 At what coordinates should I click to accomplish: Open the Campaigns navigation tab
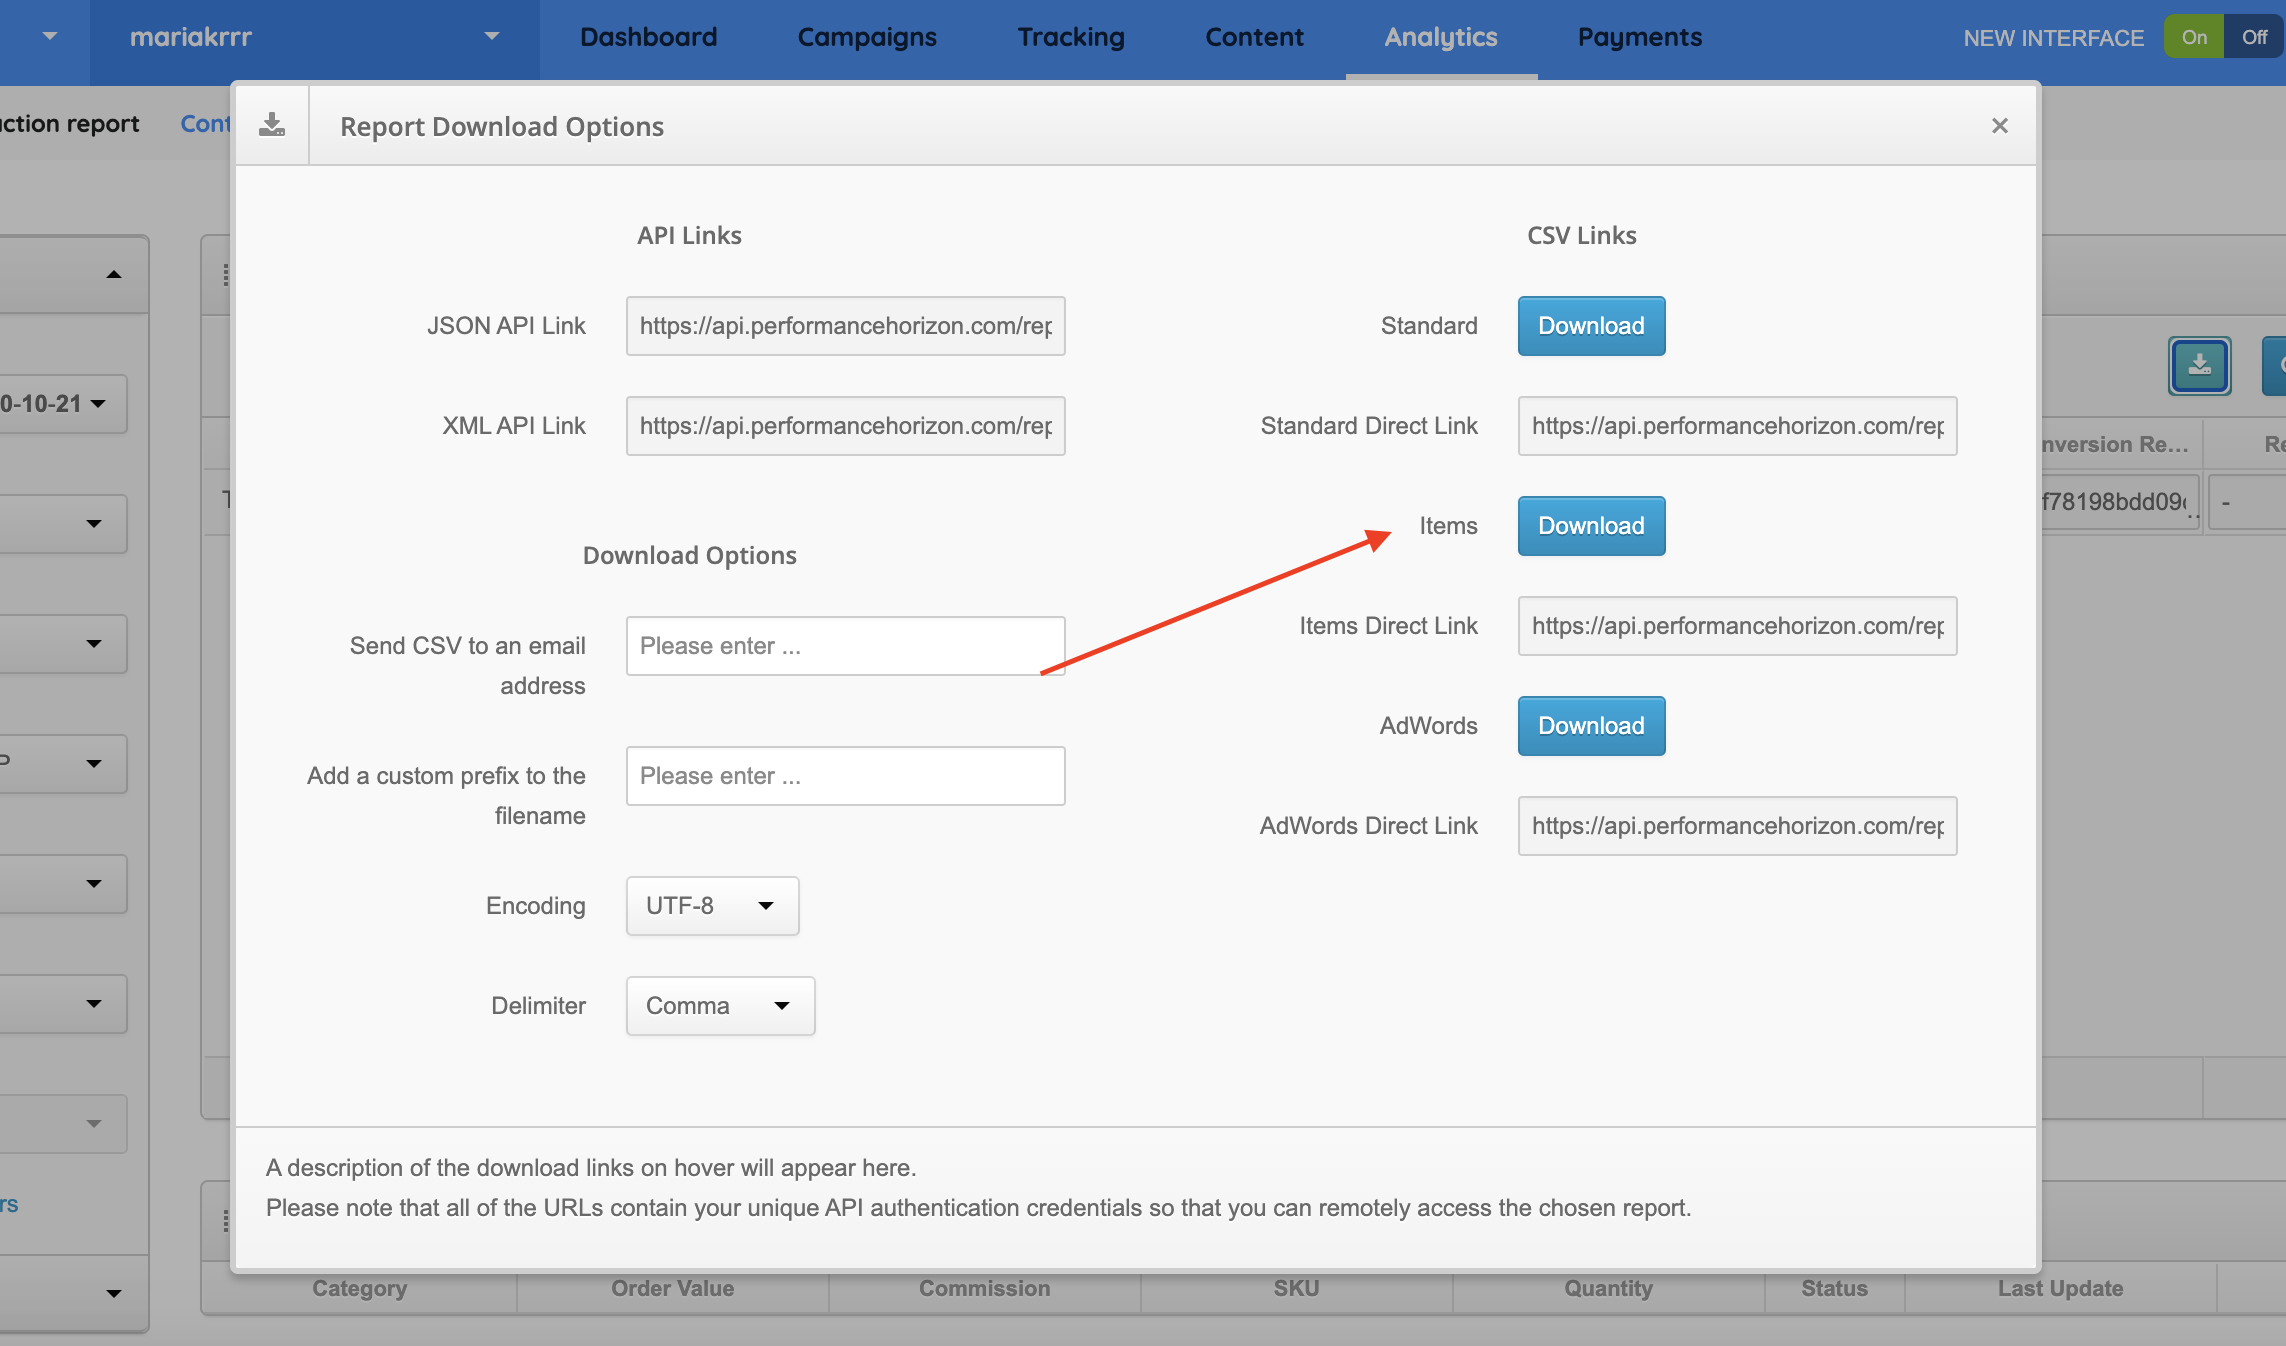pos(867,37)
